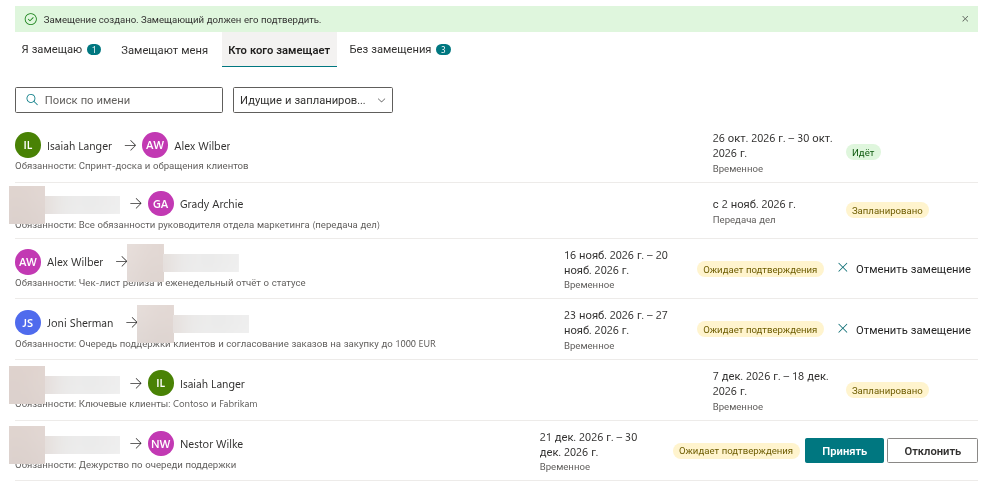Click duties text 'Дежурство по очереди поддержки'
This screenshot has height=488, width=991.
pos(157,465)
